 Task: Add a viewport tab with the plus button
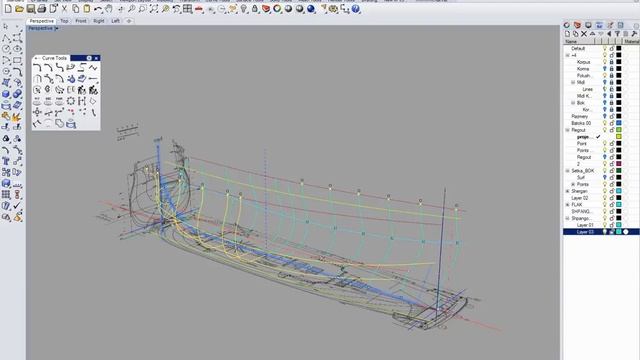[x=129, y=21]
